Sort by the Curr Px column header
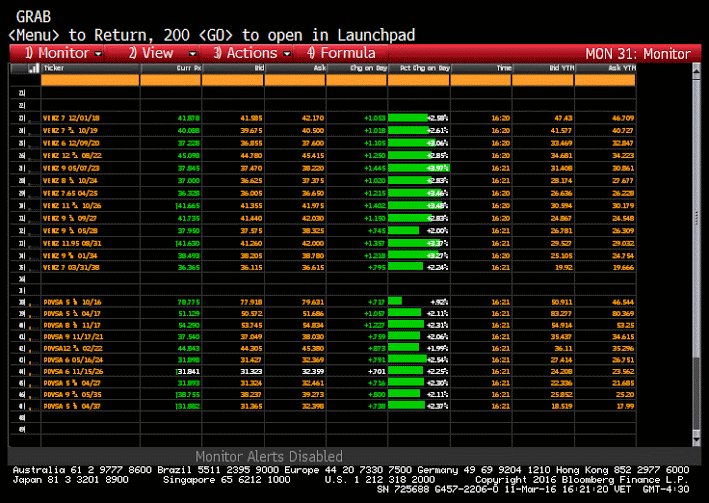Screen dimensions: 709x503 pyautogui.click(x=171, y=68)
